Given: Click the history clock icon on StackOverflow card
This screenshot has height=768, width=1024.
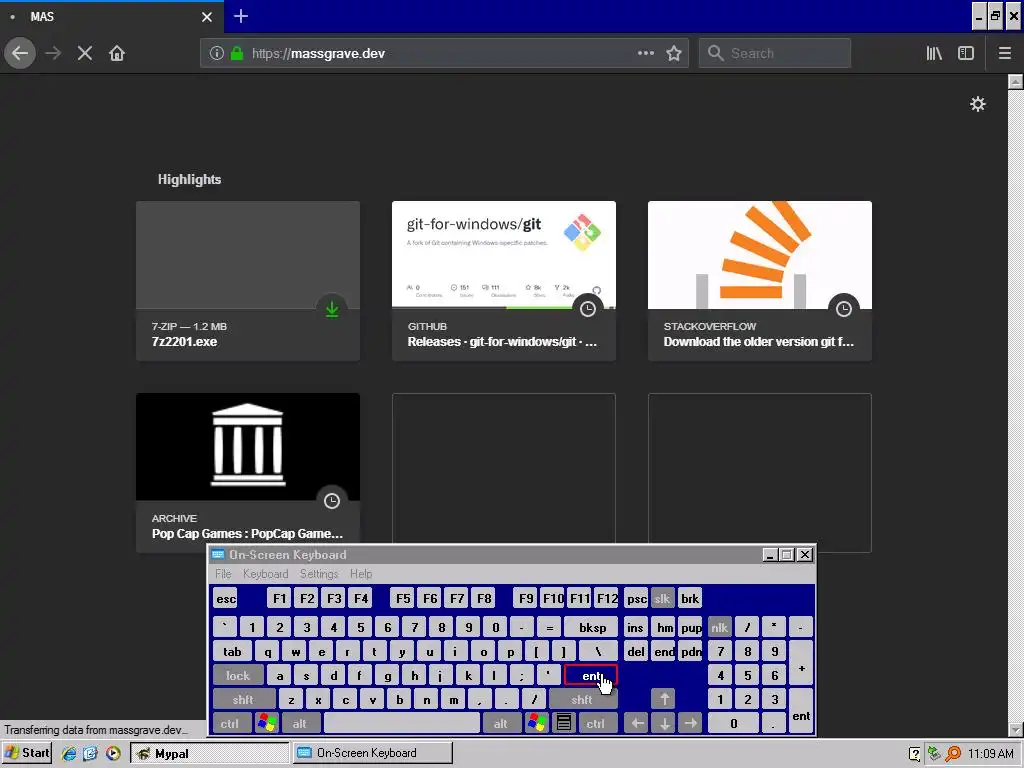Looking at the screenshot, I should point(844,309).
